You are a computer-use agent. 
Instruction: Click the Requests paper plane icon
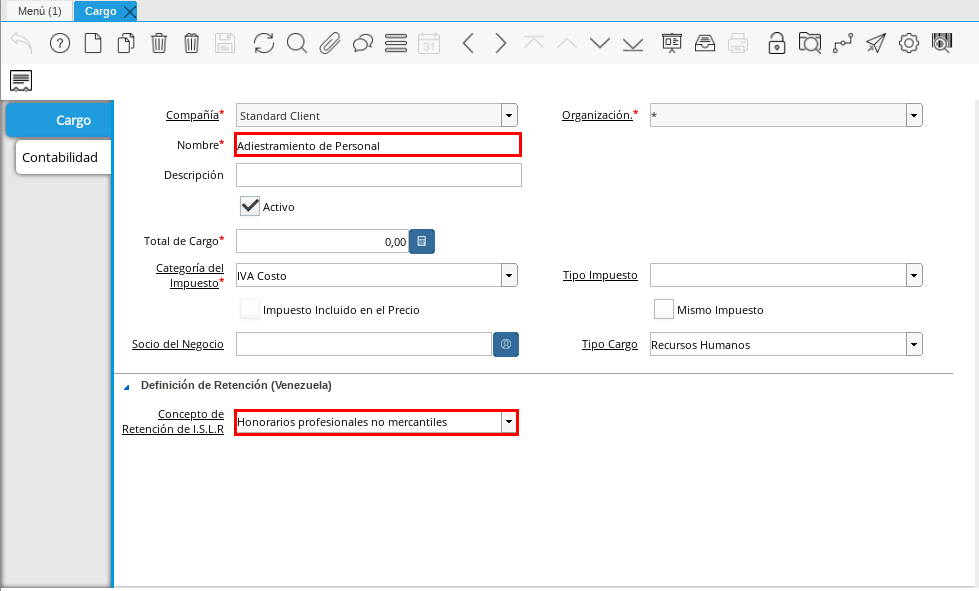(876, 43)
